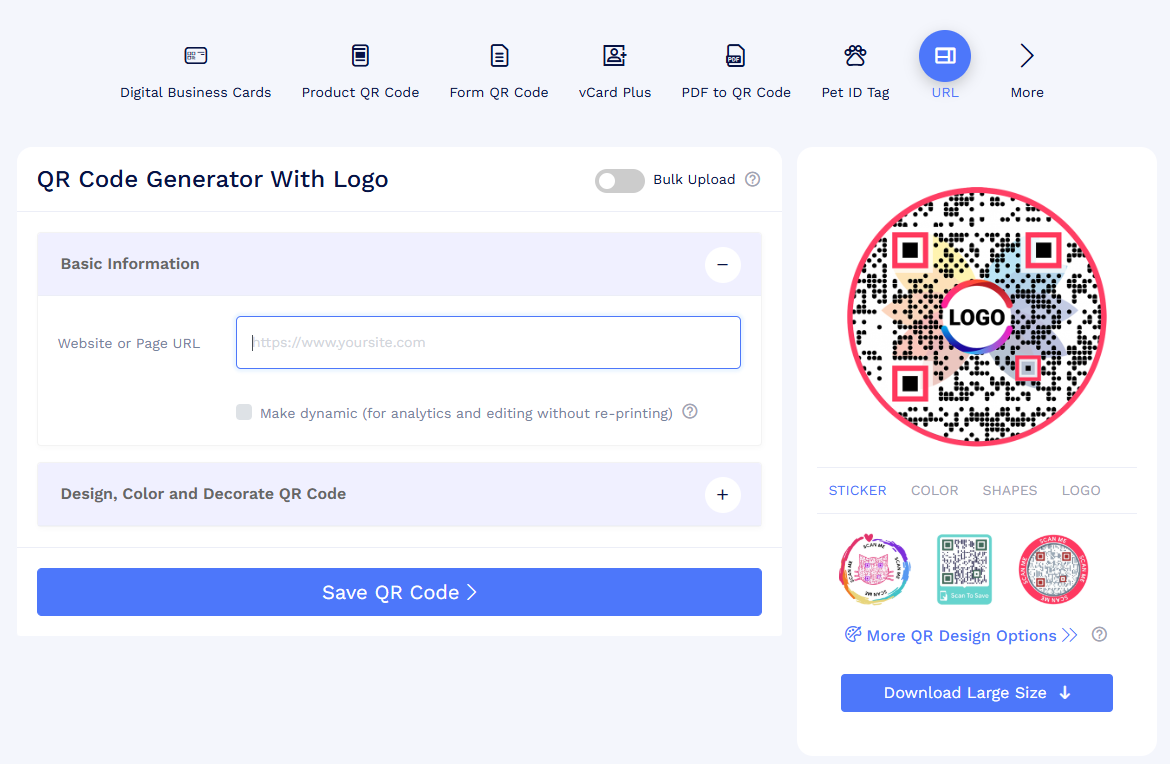The height and width of the screenshot is (764, 1170).
Task: Switch to the SHAPES tab
Action: click(1010, 490)
